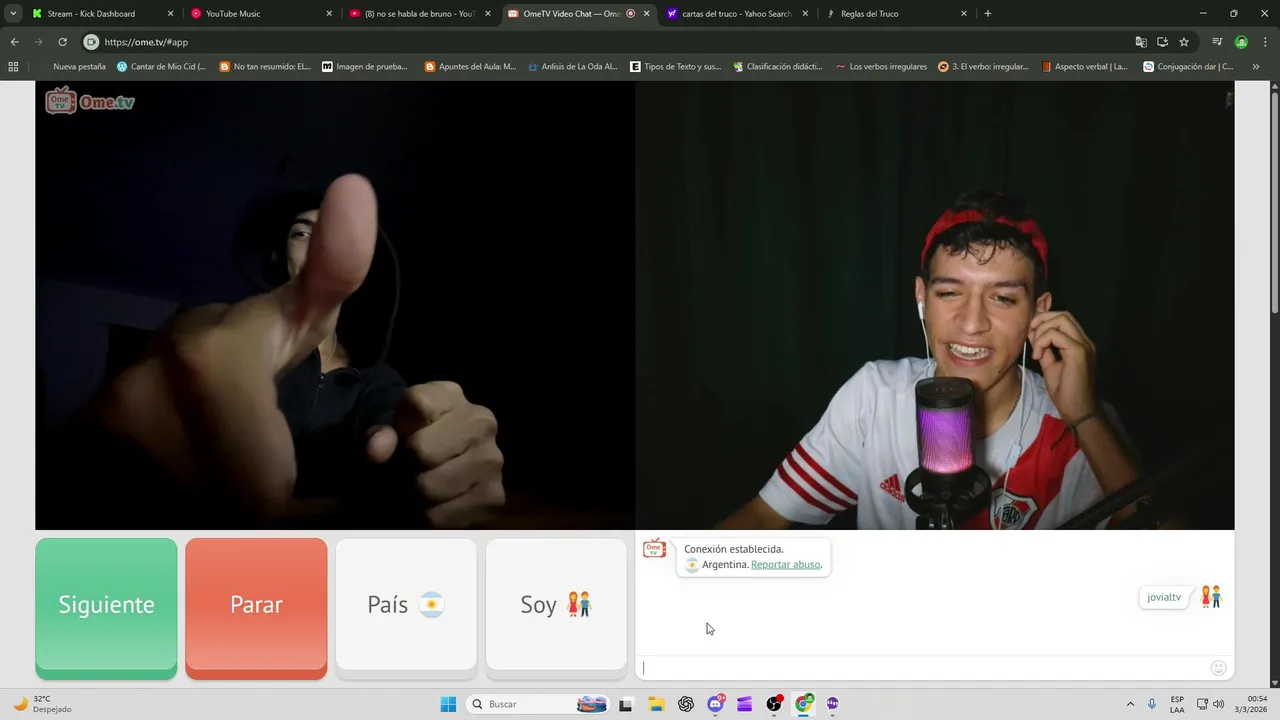Open the media controls icon in toolbar

tap(1217, 42)
